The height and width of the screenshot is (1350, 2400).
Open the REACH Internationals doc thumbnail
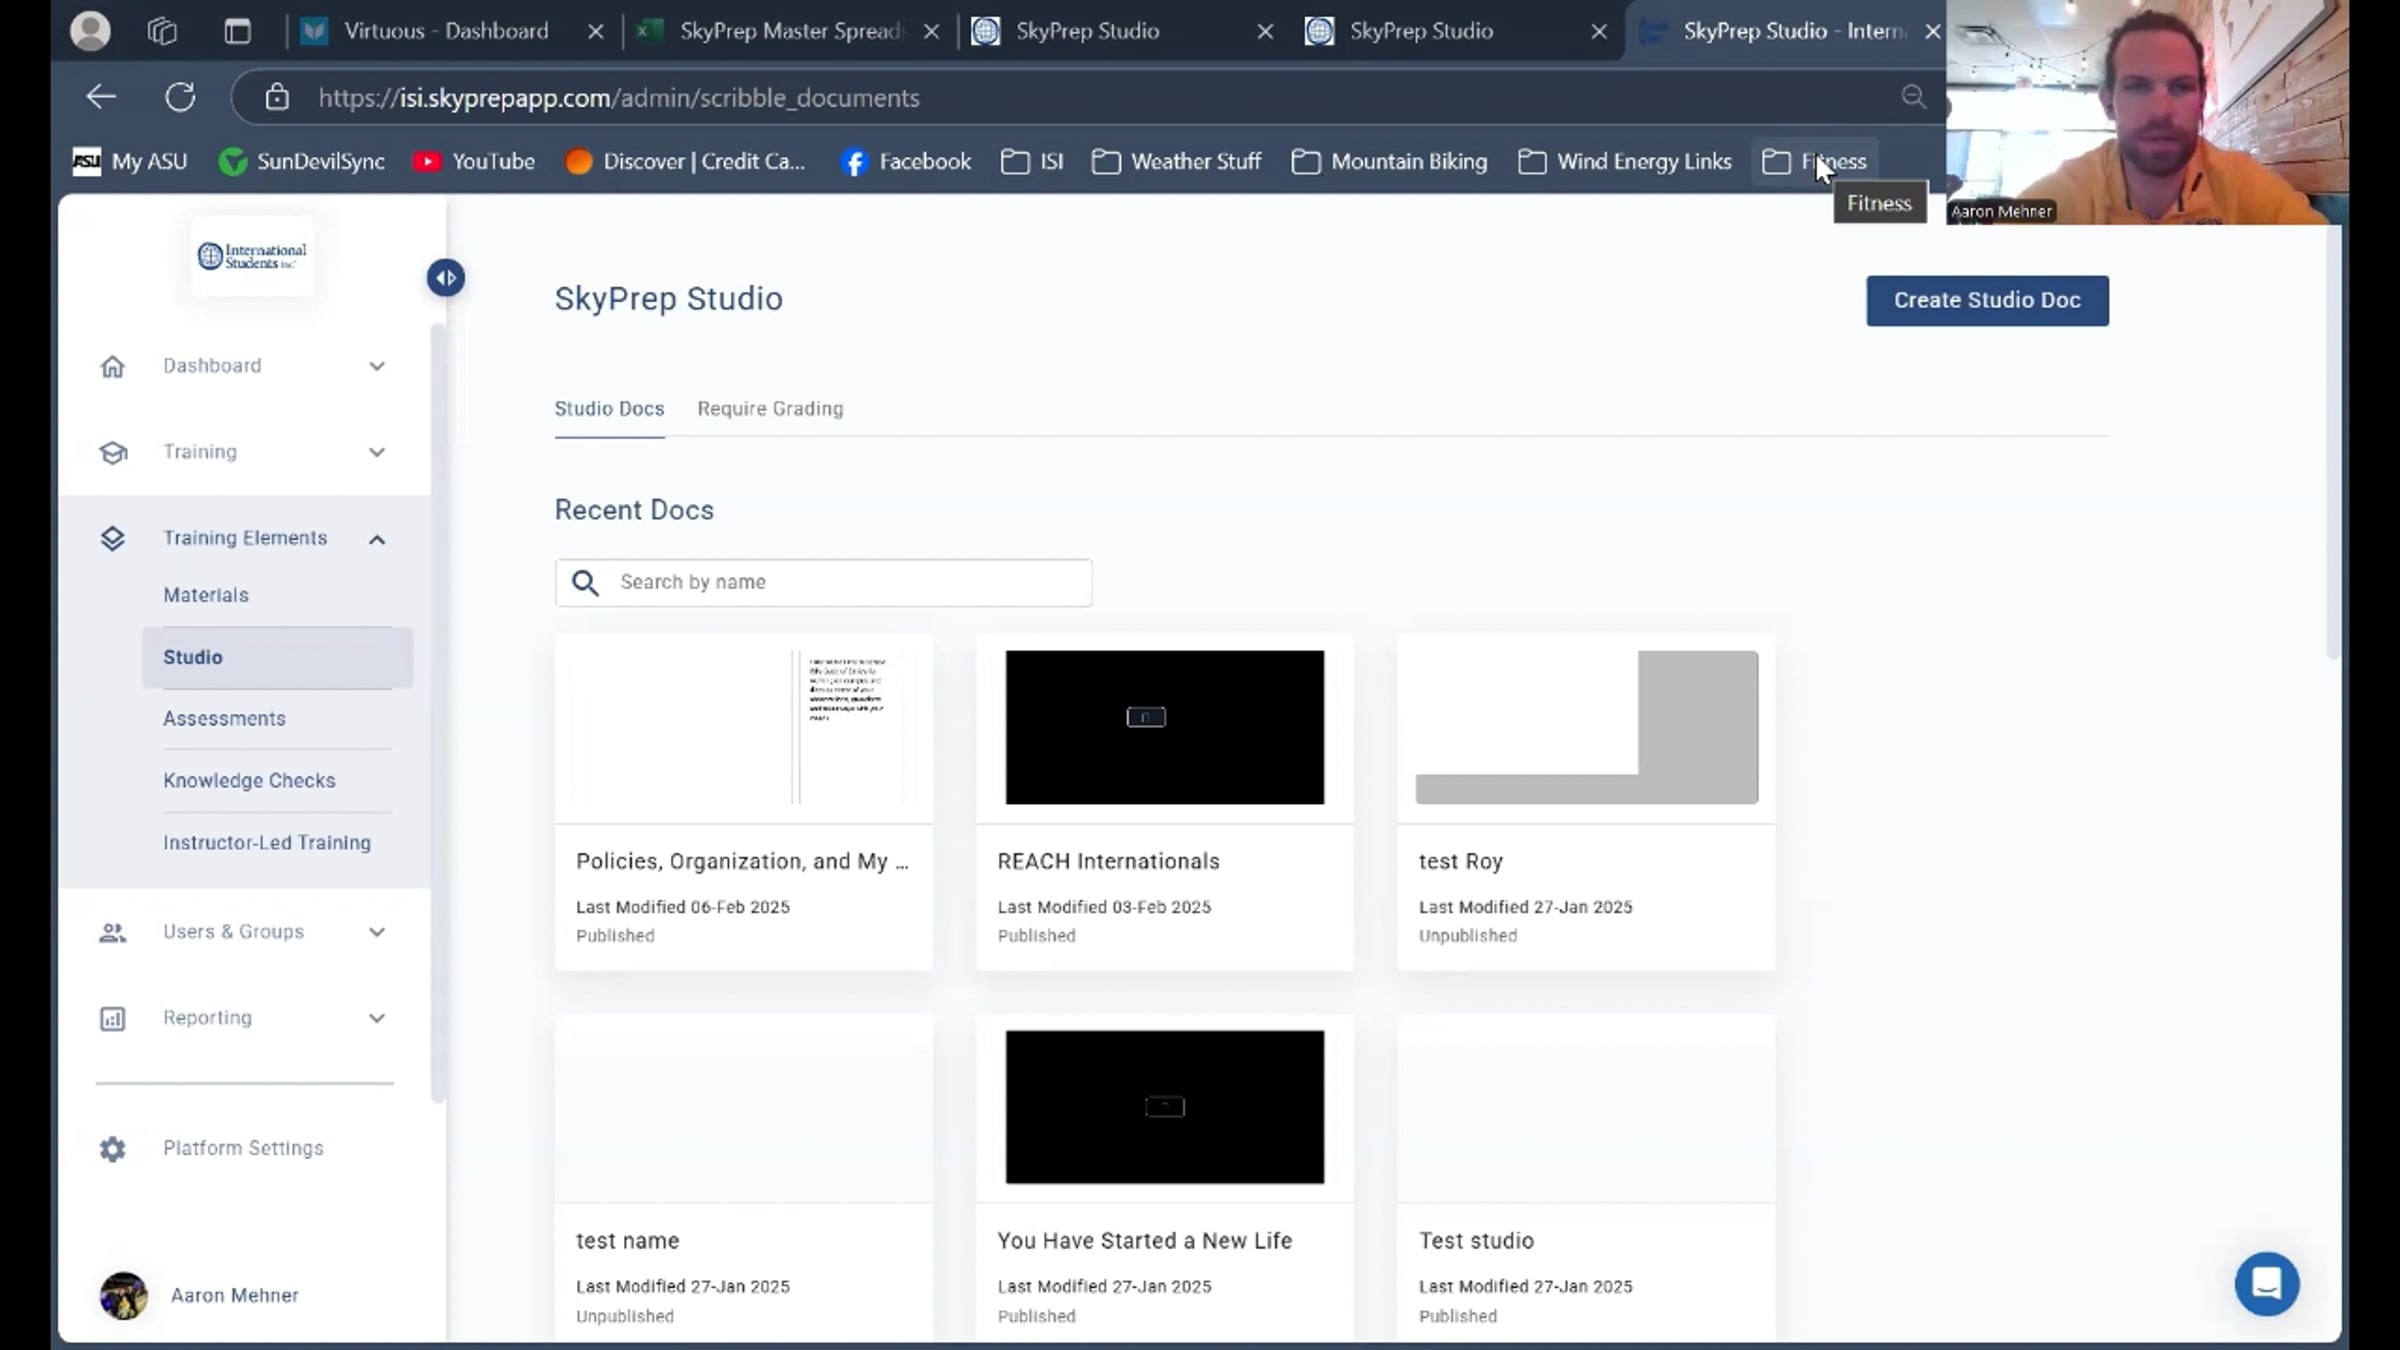(x=1164, y=728)
